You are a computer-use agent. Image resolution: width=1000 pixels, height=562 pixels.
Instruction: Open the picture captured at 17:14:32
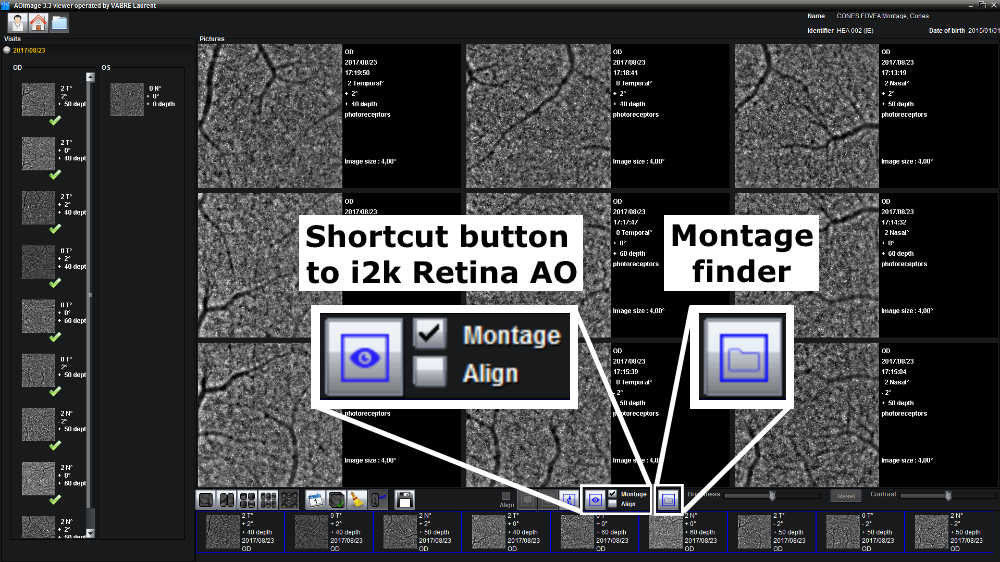pos(807,265)
